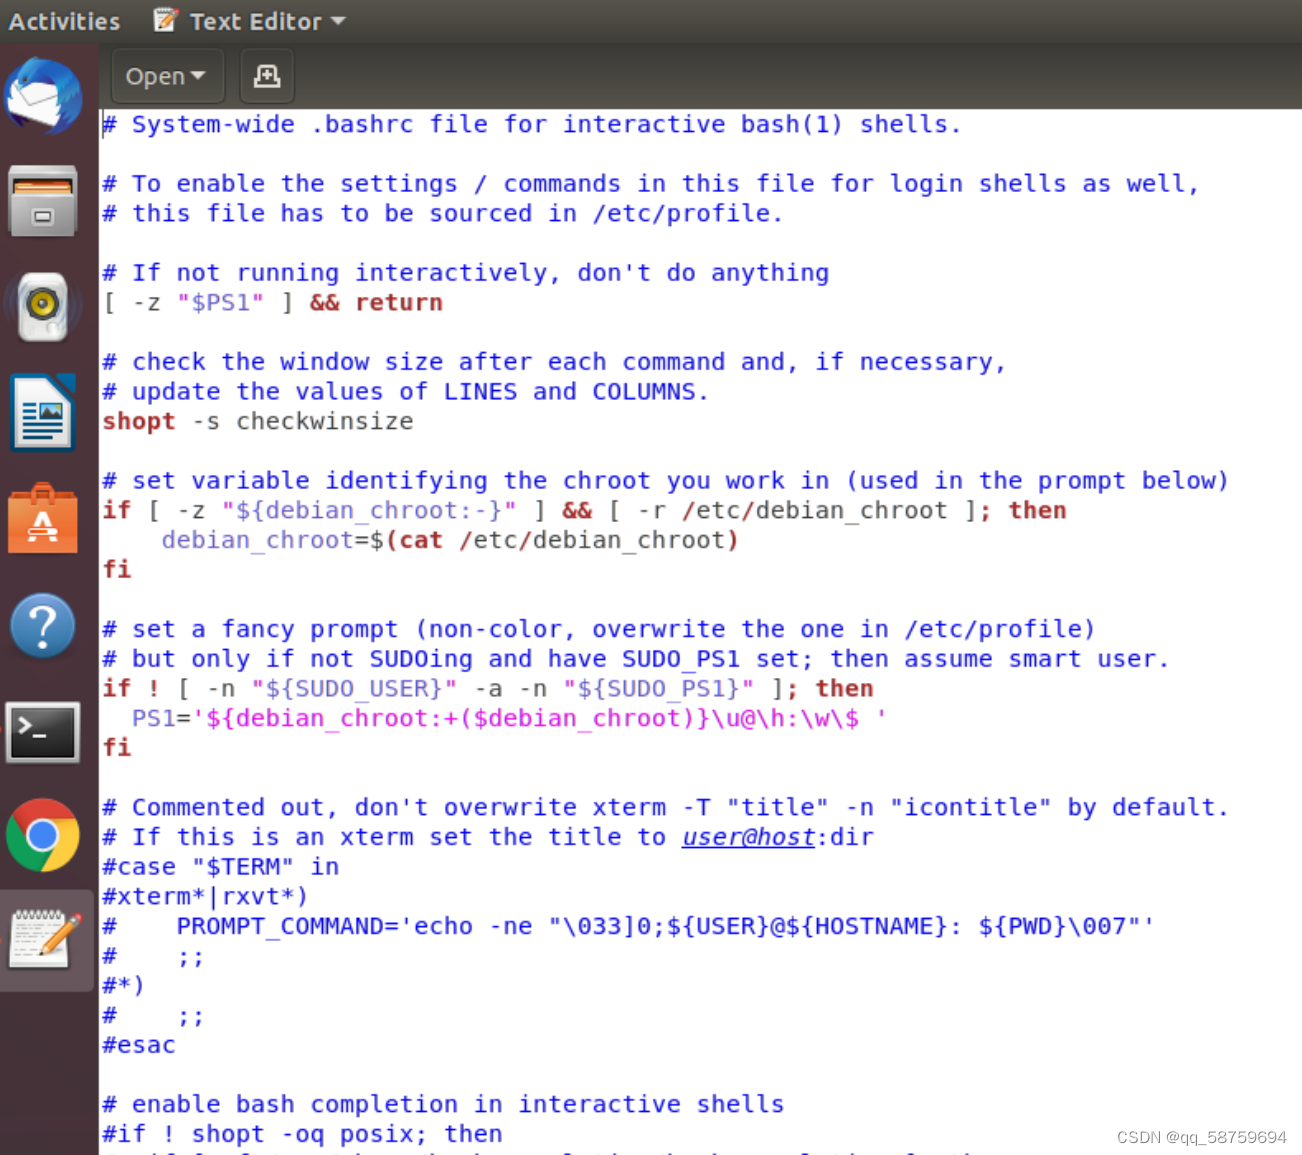Image resolution: width=1302 pixels, height=1155 pixels.
Task: Select the Text Editor icon in the dock
Action: [44, 938]
